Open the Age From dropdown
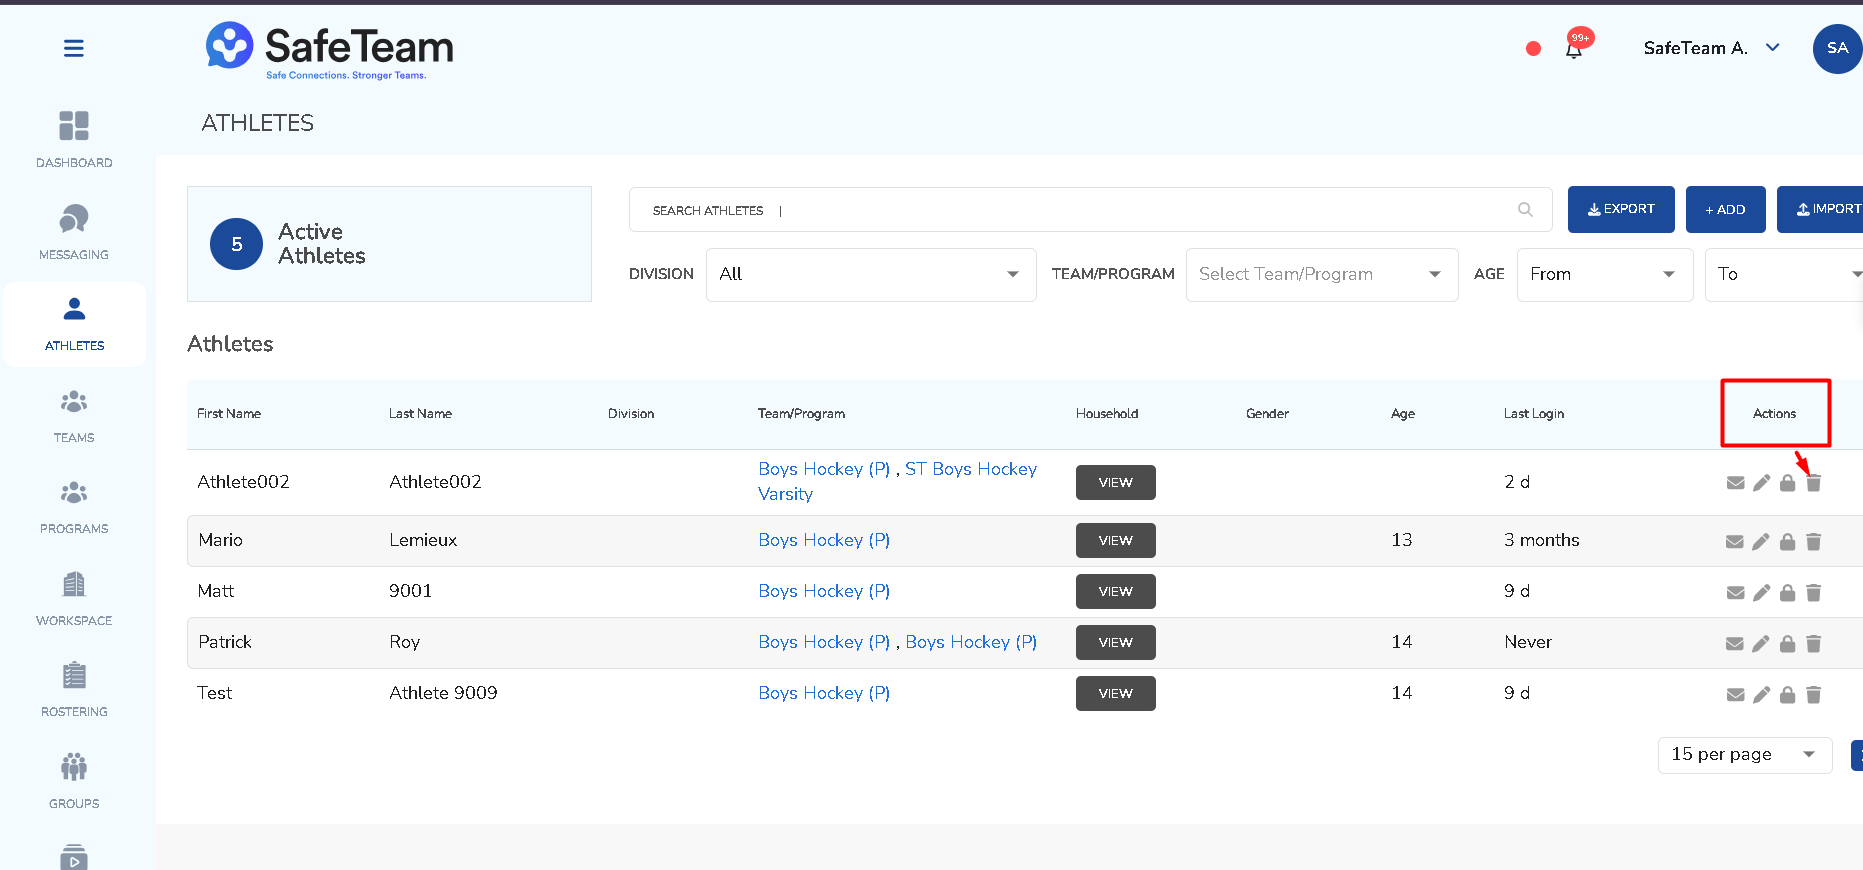Image resolution: width=1863 pixels, height=870 pixels. (x=1604, y=274)
